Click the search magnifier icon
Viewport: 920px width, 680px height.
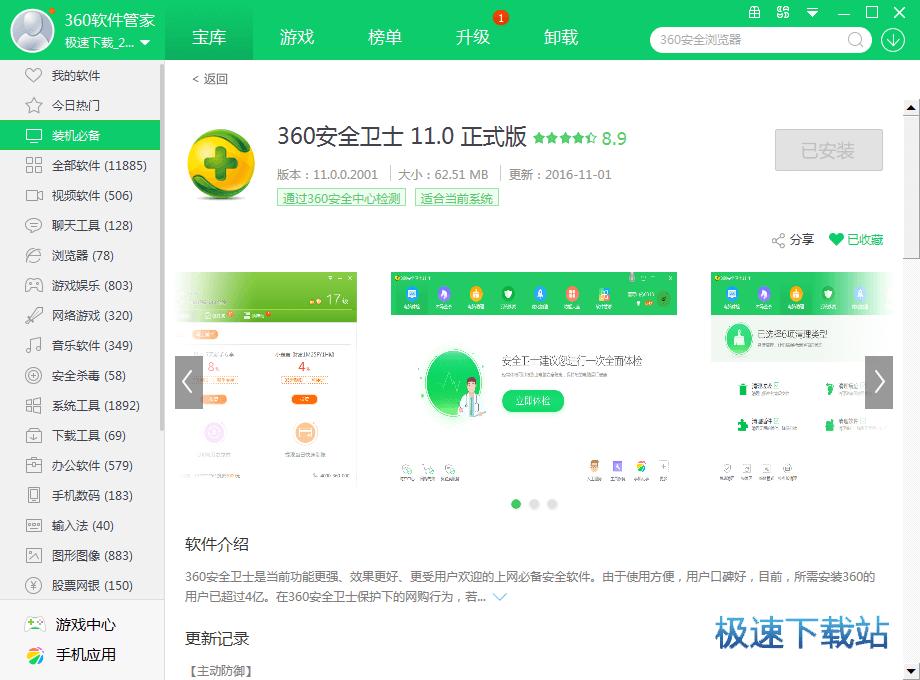[856, 40]
